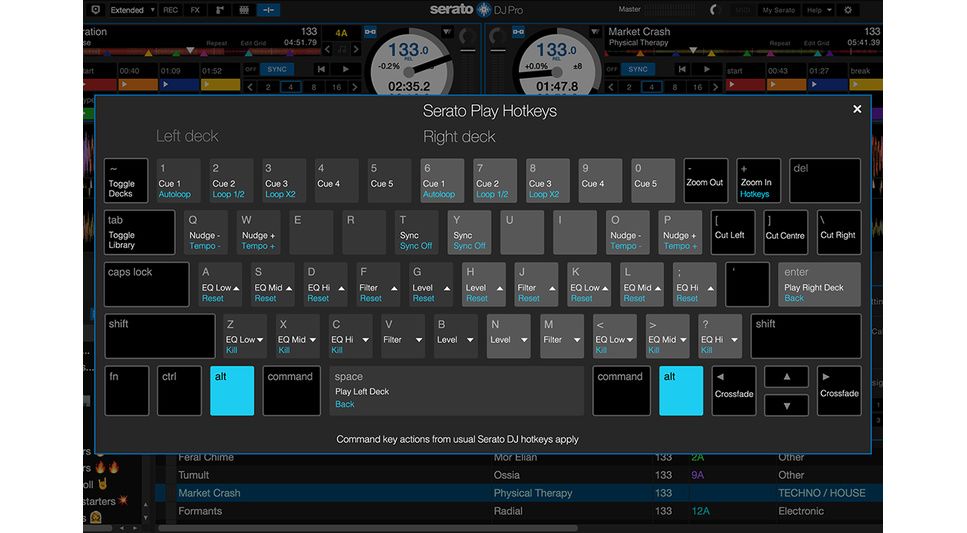
Task: Open the FX panel tab
Action: click(195, 10)
